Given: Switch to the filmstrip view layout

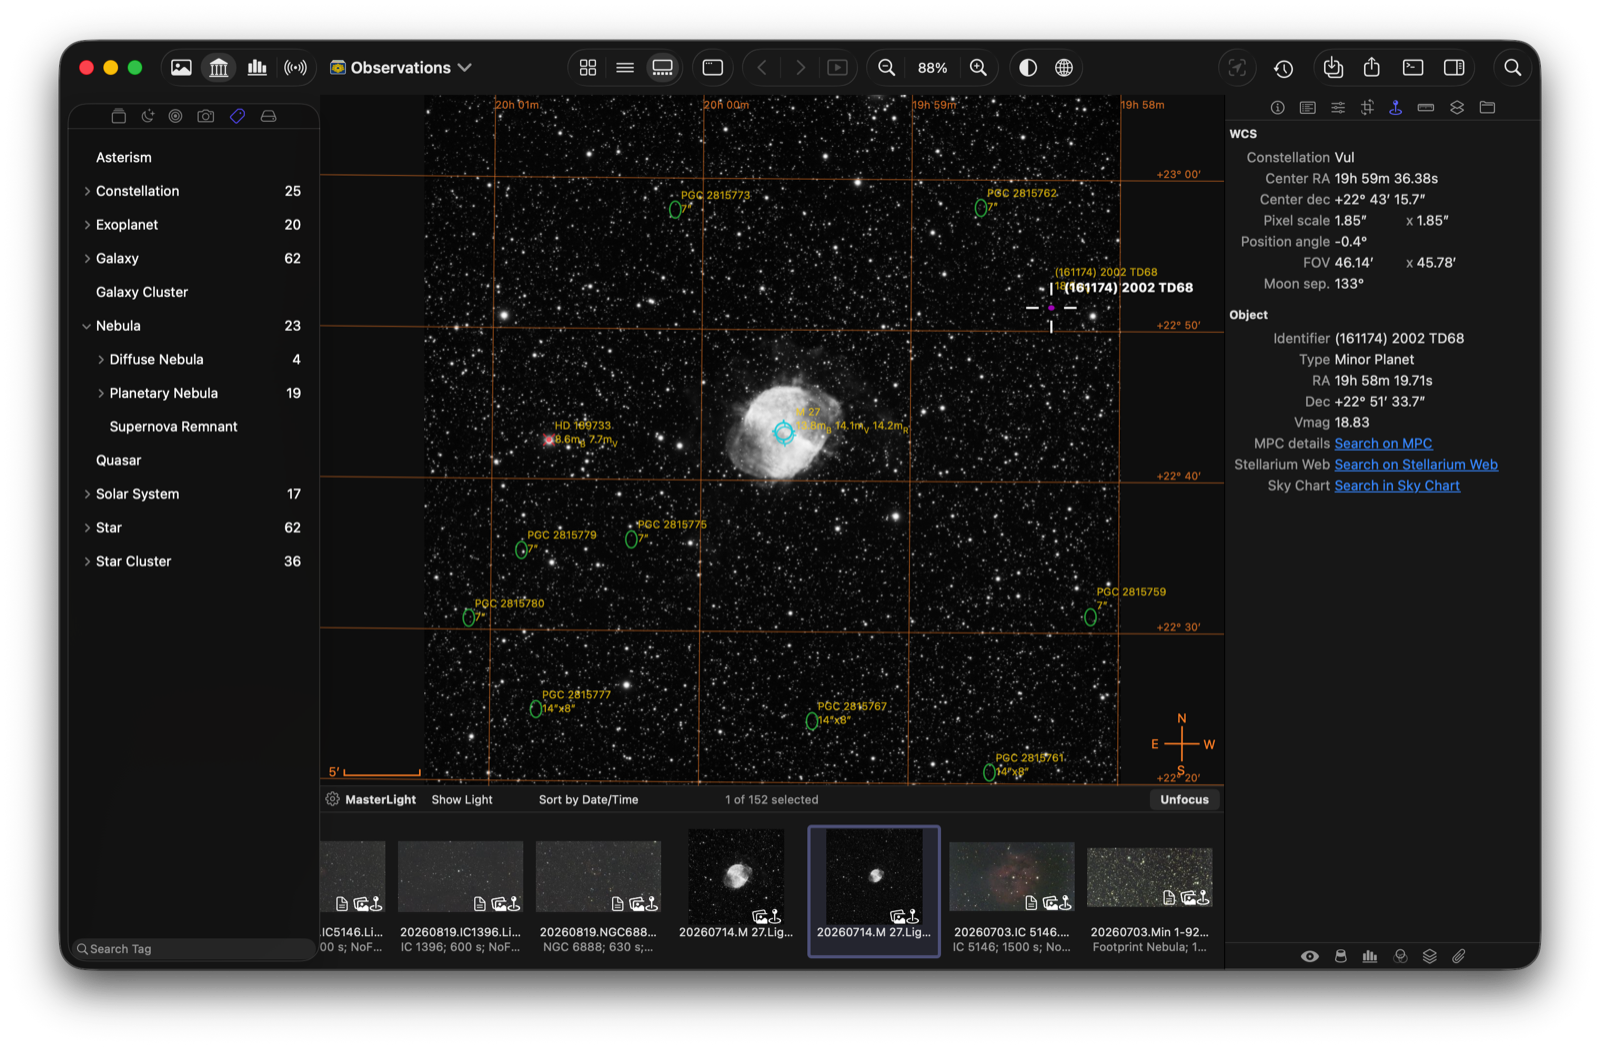Looking at the screenshot, I should pos(662,68).
